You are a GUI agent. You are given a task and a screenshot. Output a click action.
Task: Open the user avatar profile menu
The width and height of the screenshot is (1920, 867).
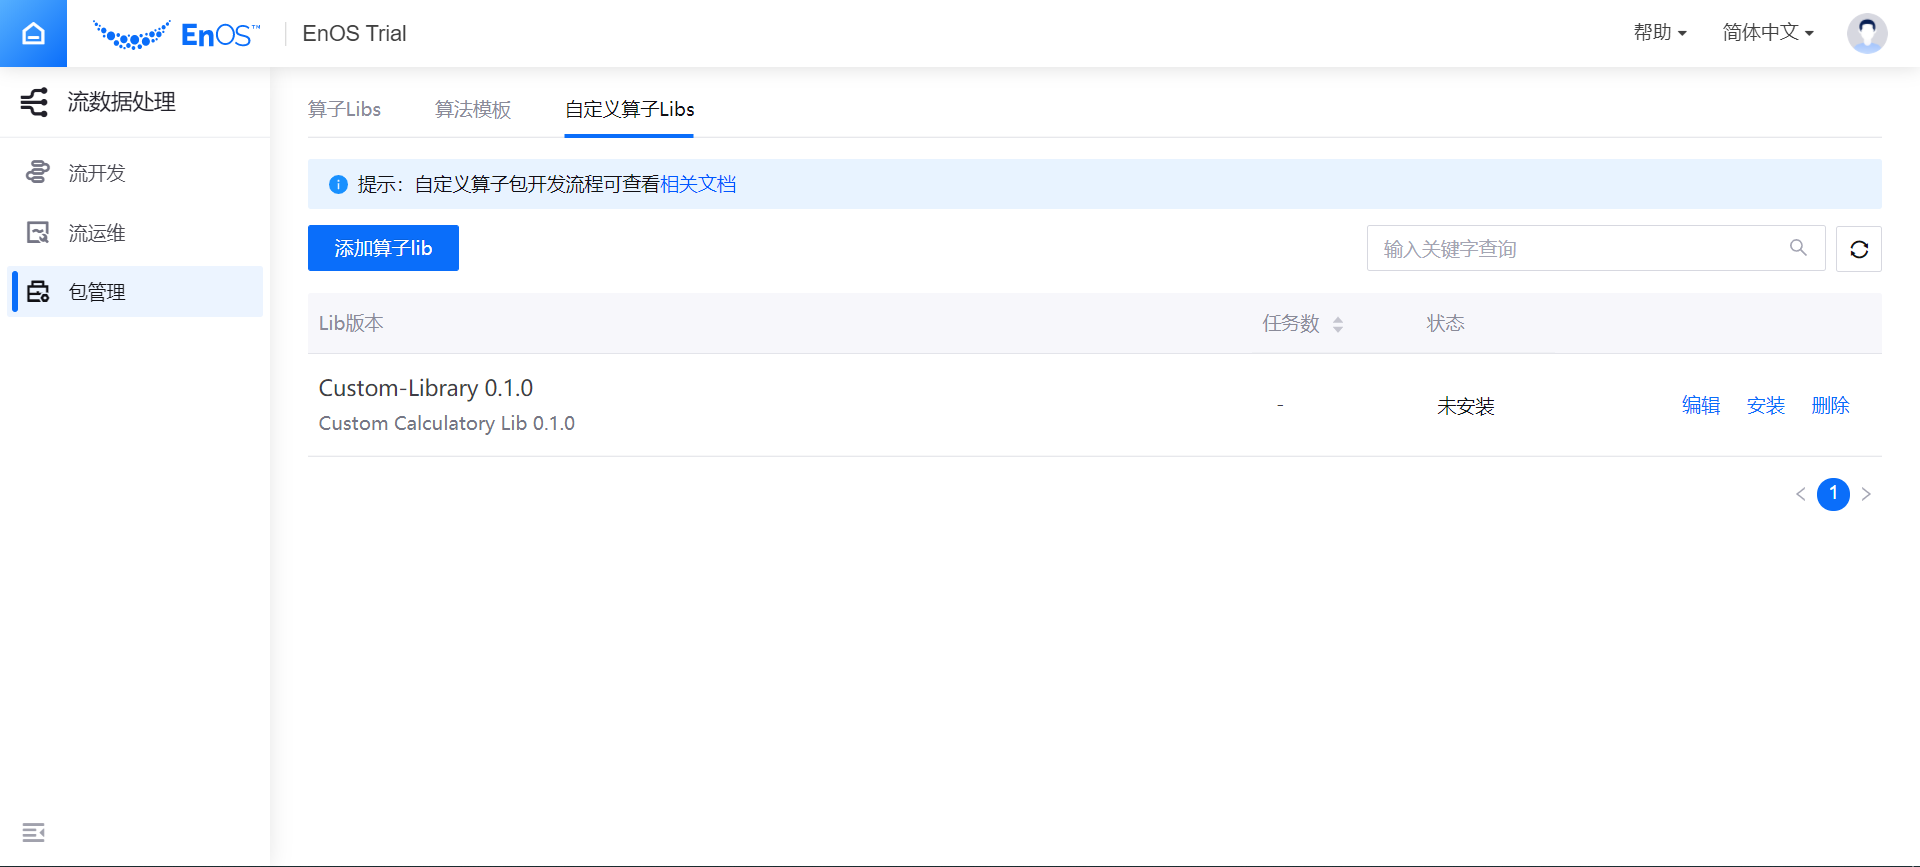pos(1866,34)
